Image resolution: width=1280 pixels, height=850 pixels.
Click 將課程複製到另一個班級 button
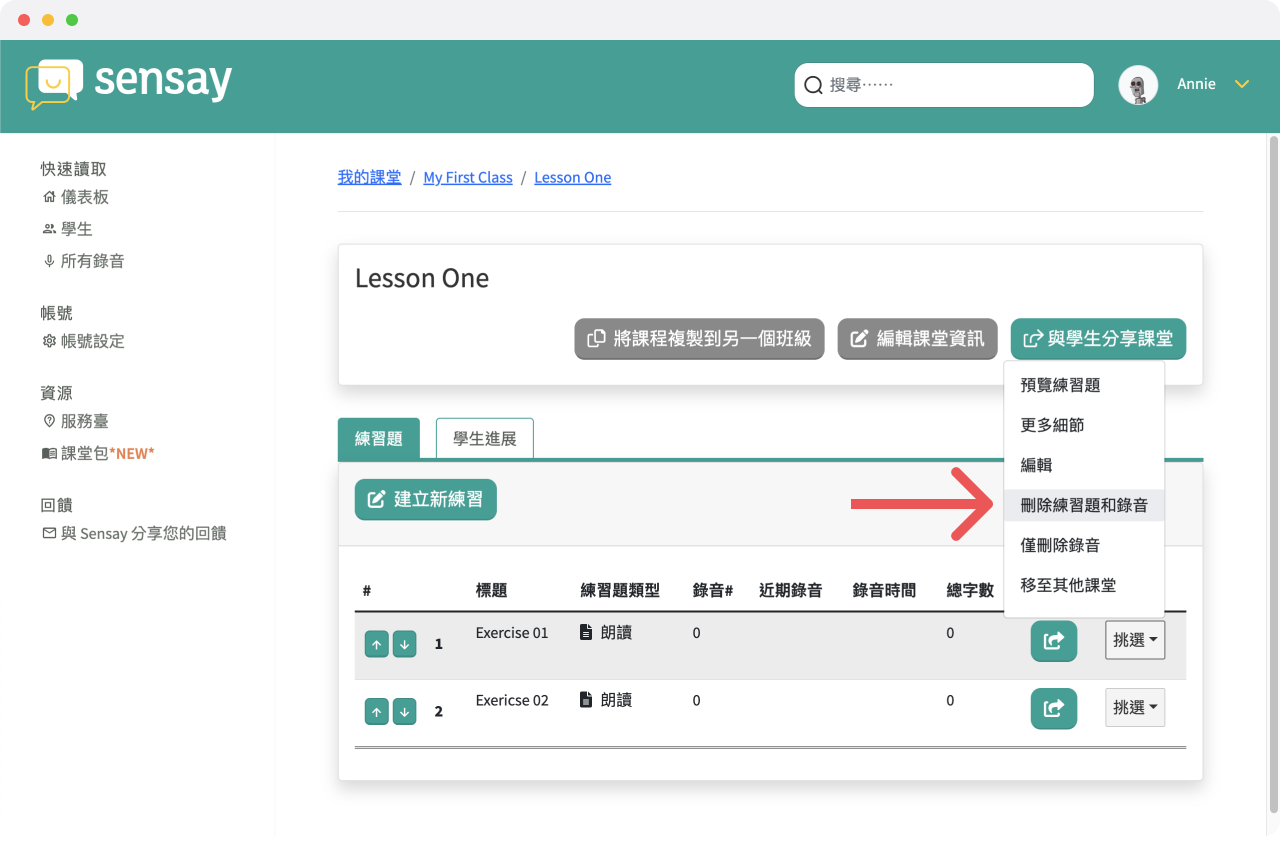pyautogui.click(x=699, y=339)
